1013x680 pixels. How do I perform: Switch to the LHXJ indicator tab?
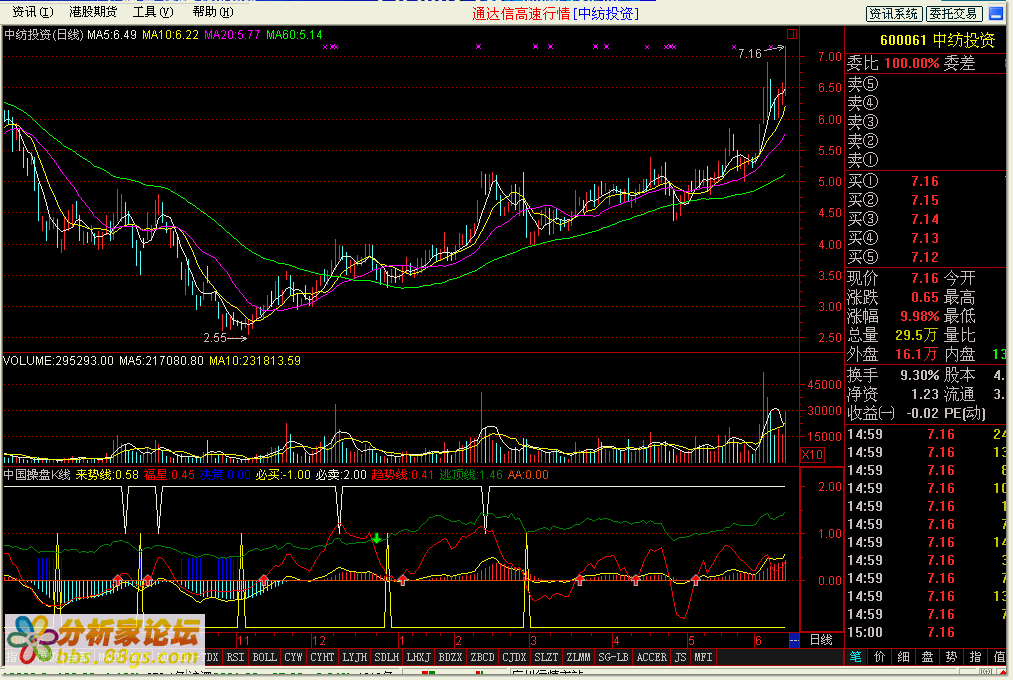tap(418, 657)
